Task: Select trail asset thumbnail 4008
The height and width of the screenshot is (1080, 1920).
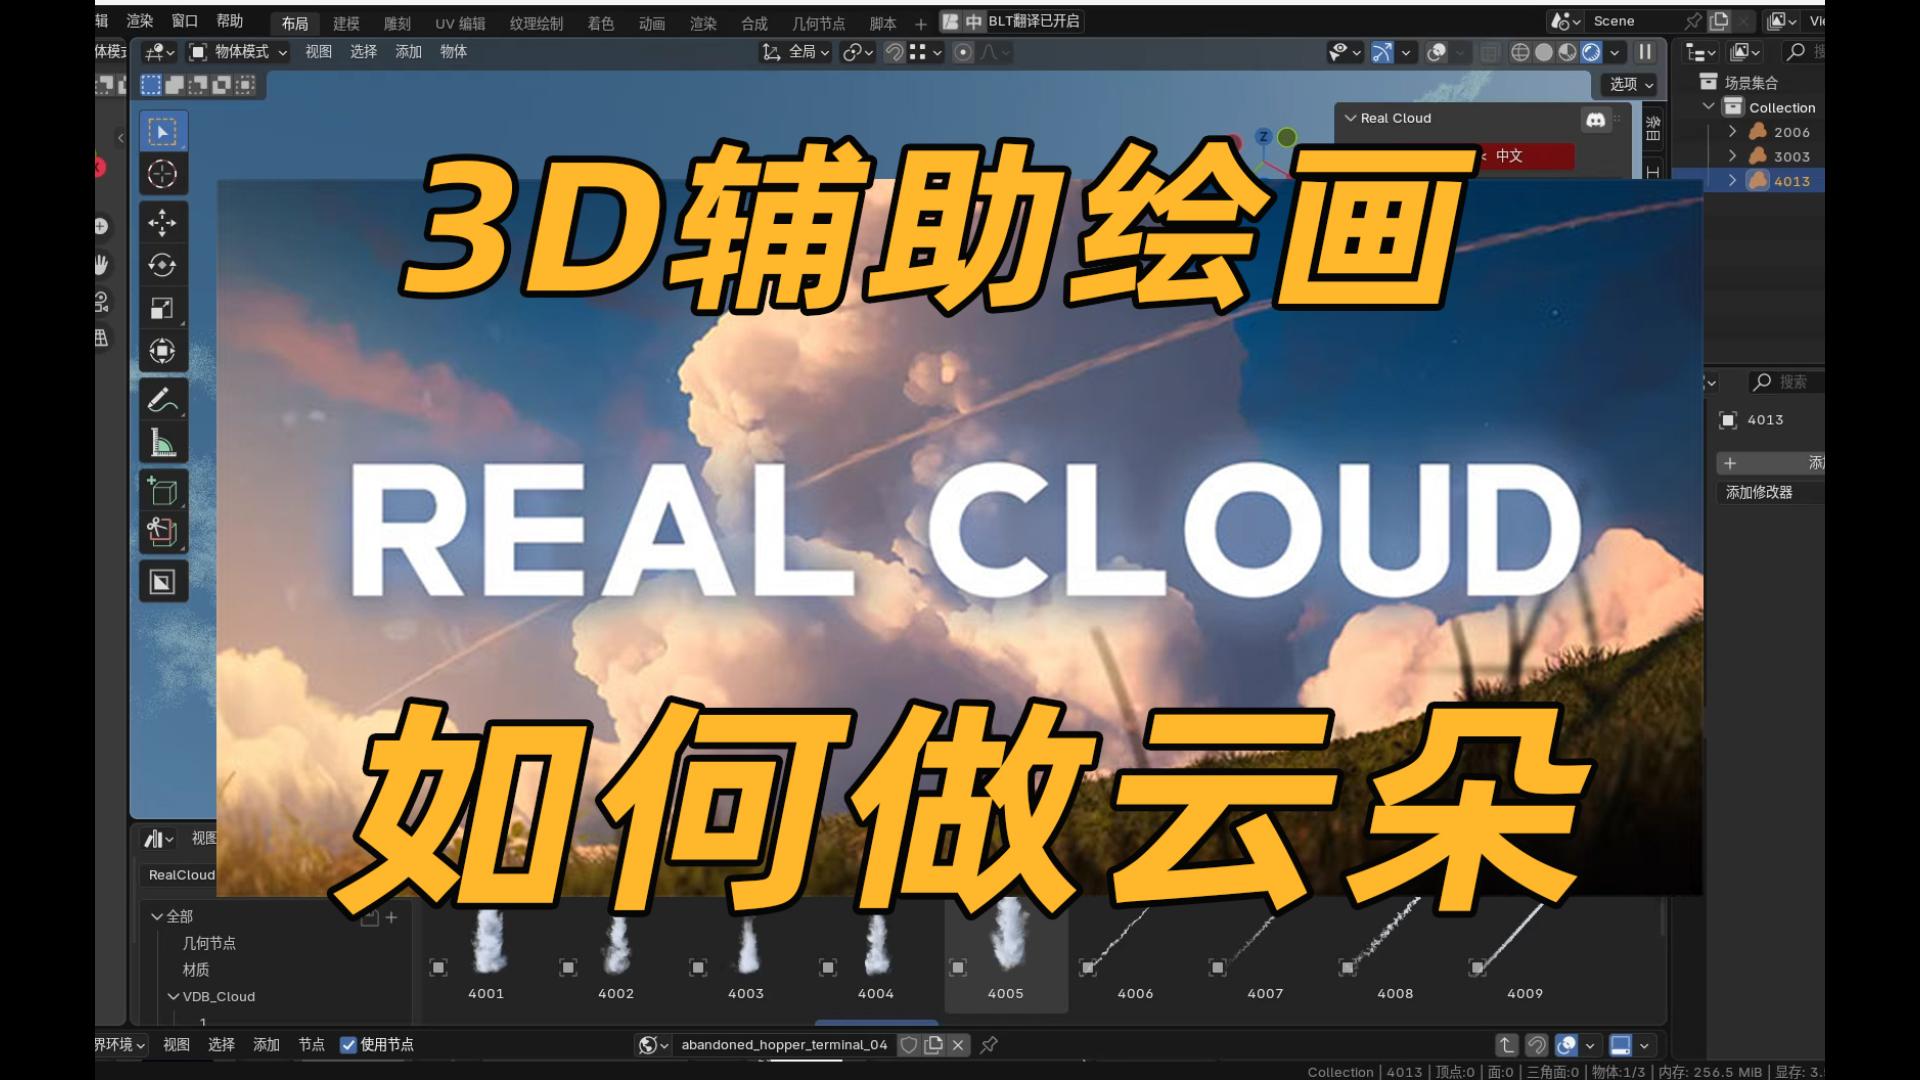Action: 1395,956
